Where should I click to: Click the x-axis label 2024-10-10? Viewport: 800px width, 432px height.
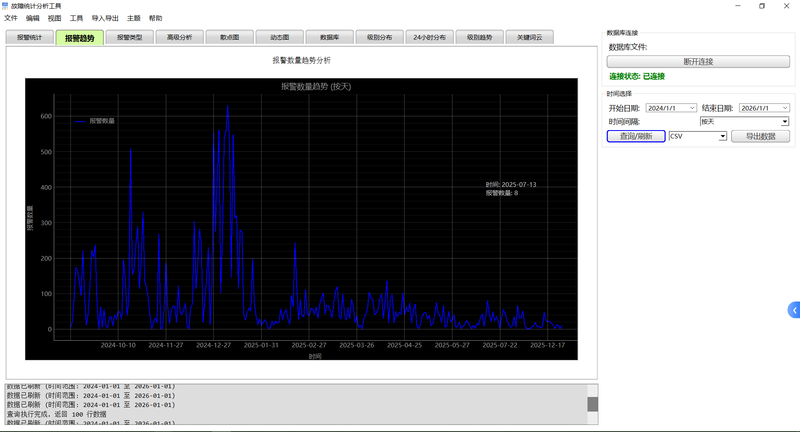(118, 345)
